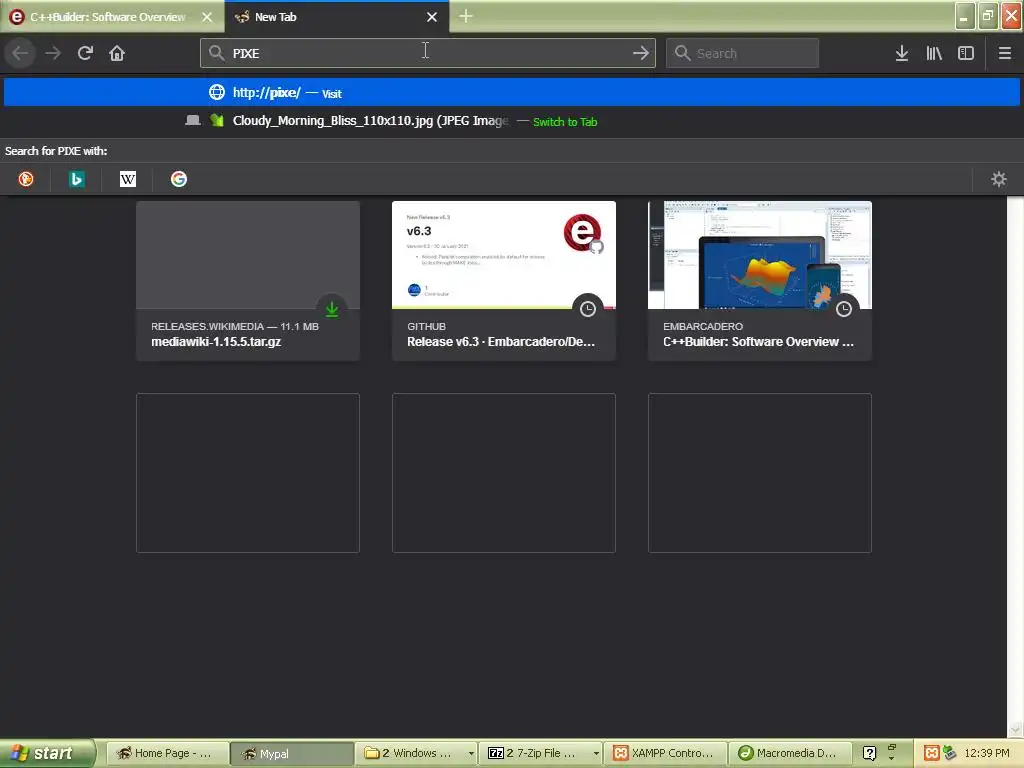This screenshot has height=768, width=1024.
Task: Click the Search for PIXE with: label
Action: (x=56, y=151)
